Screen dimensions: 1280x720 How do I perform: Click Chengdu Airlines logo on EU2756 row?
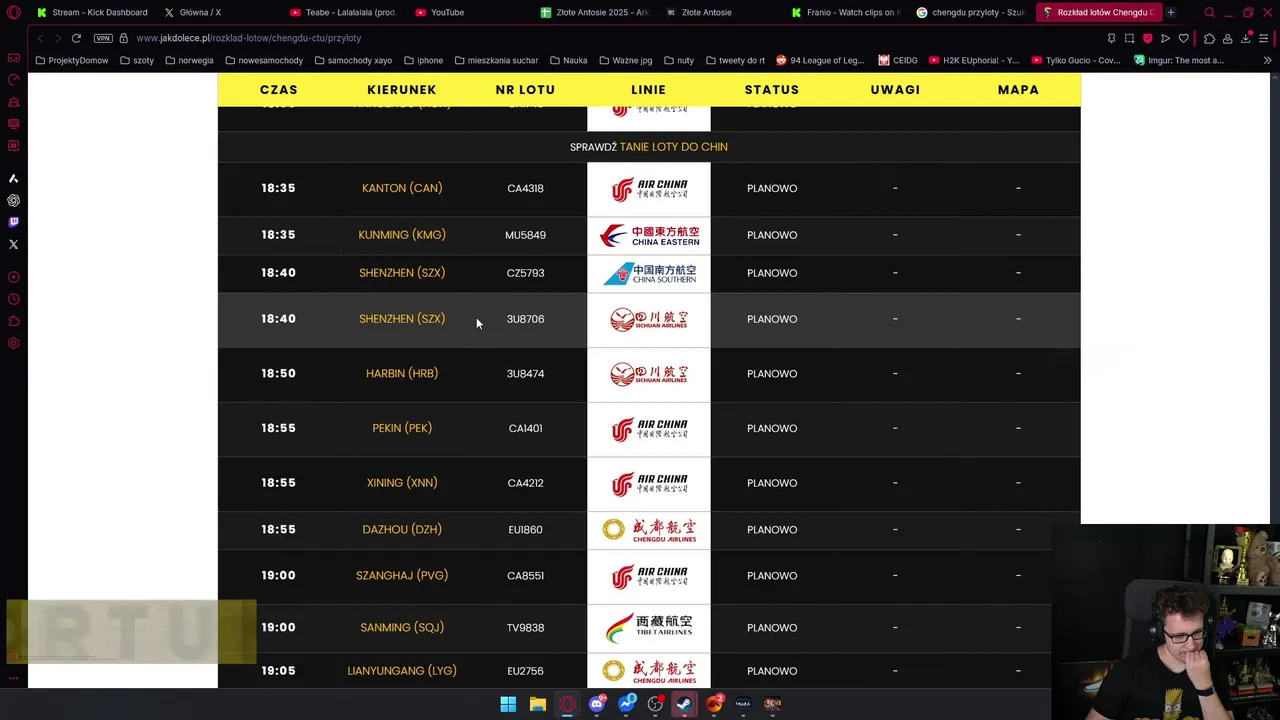[x=649, y=671]
